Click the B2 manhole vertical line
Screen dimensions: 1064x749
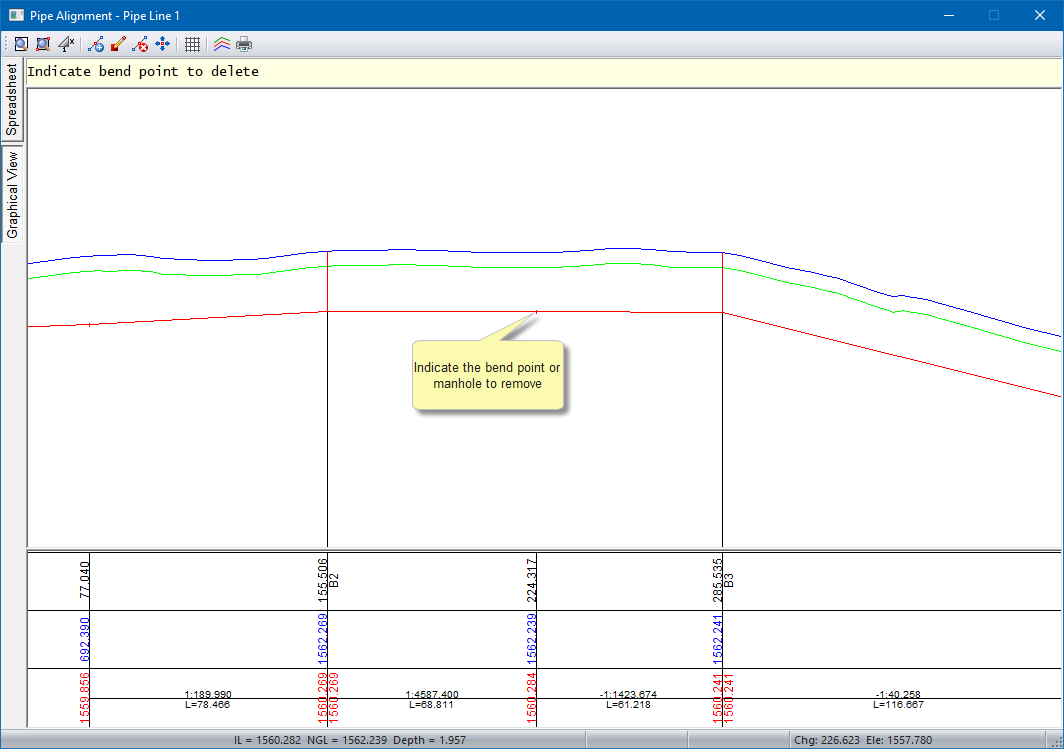point(328,420)
